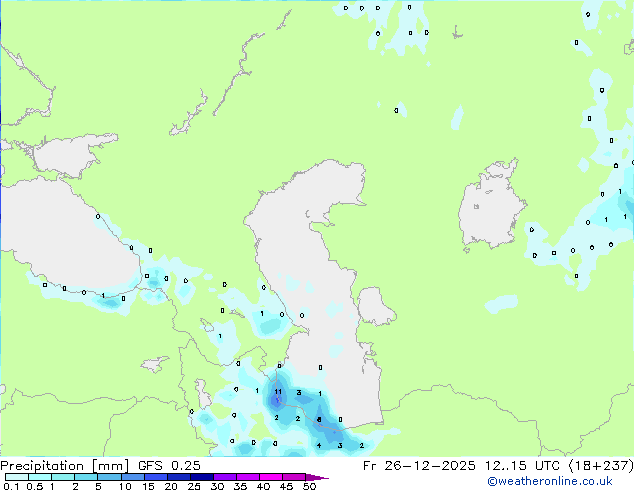Screen dimensions: 634x490
Task: Click the '11' precipitation value on map
Action: click(x=278, y=391)
